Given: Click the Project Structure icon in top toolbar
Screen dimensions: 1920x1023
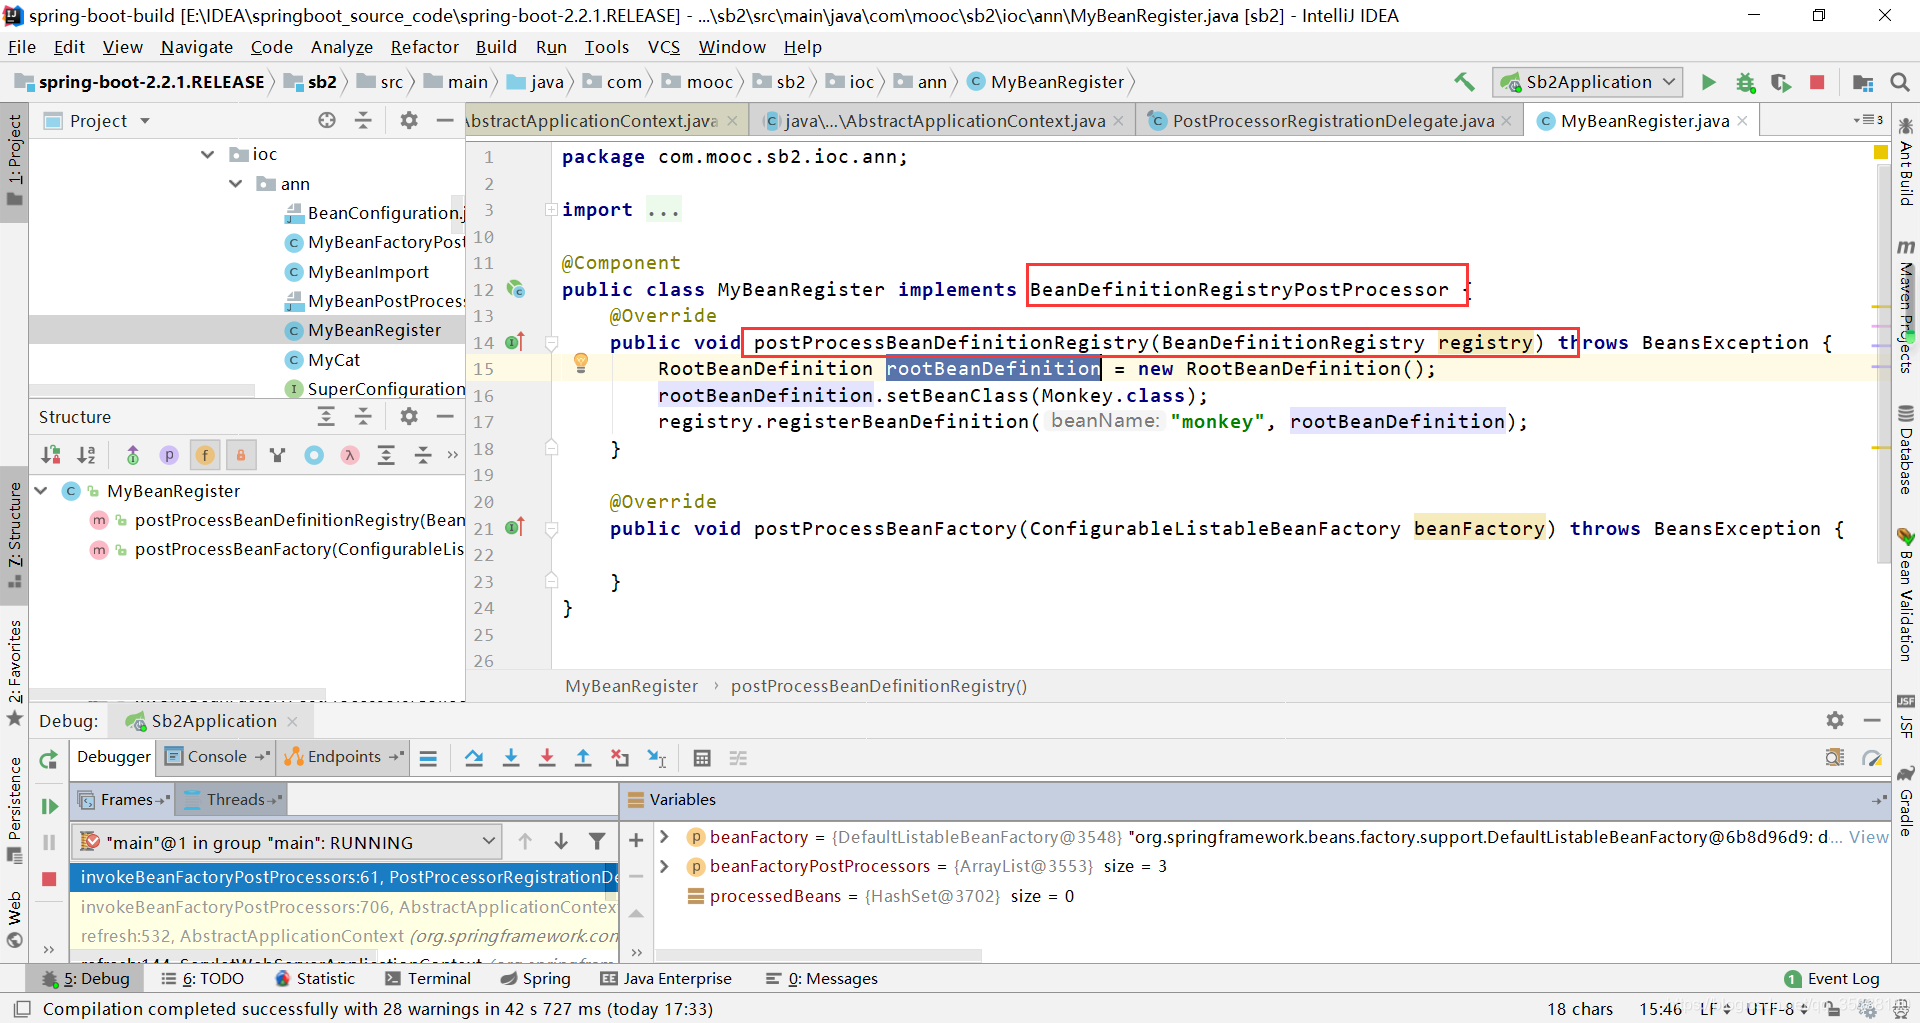Looking at the screenshot, I should (x=1862, y=82).
